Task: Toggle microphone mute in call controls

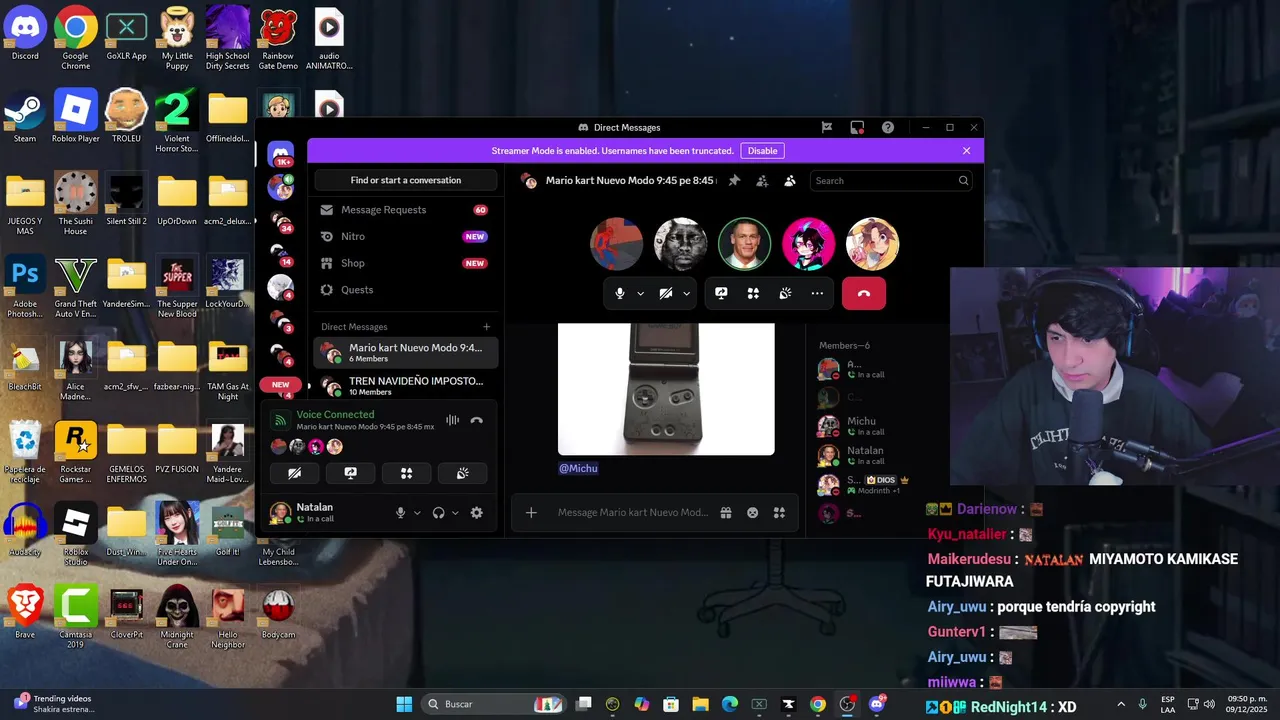Action: point(620,293)
